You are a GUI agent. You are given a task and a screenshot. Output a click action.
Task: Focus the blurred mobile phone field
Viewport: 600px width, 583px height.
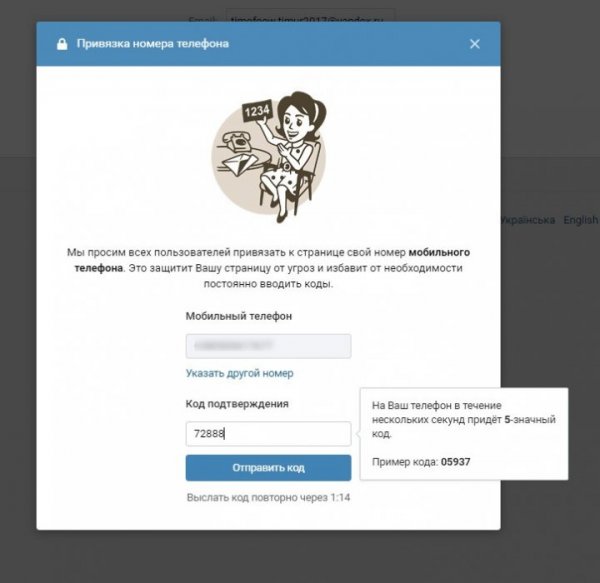point(268,346)
